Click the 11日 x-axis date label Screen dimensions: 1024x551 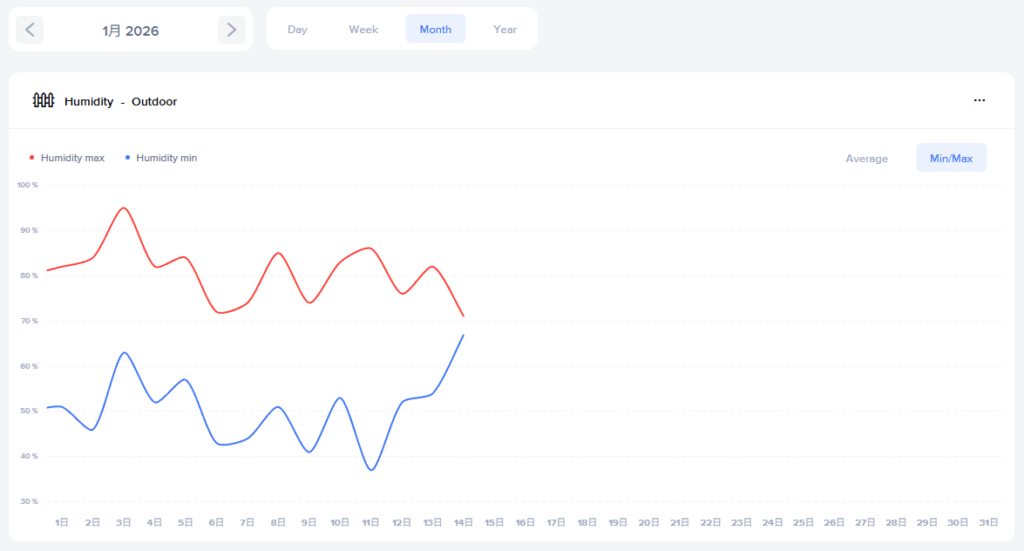[370, 522]
